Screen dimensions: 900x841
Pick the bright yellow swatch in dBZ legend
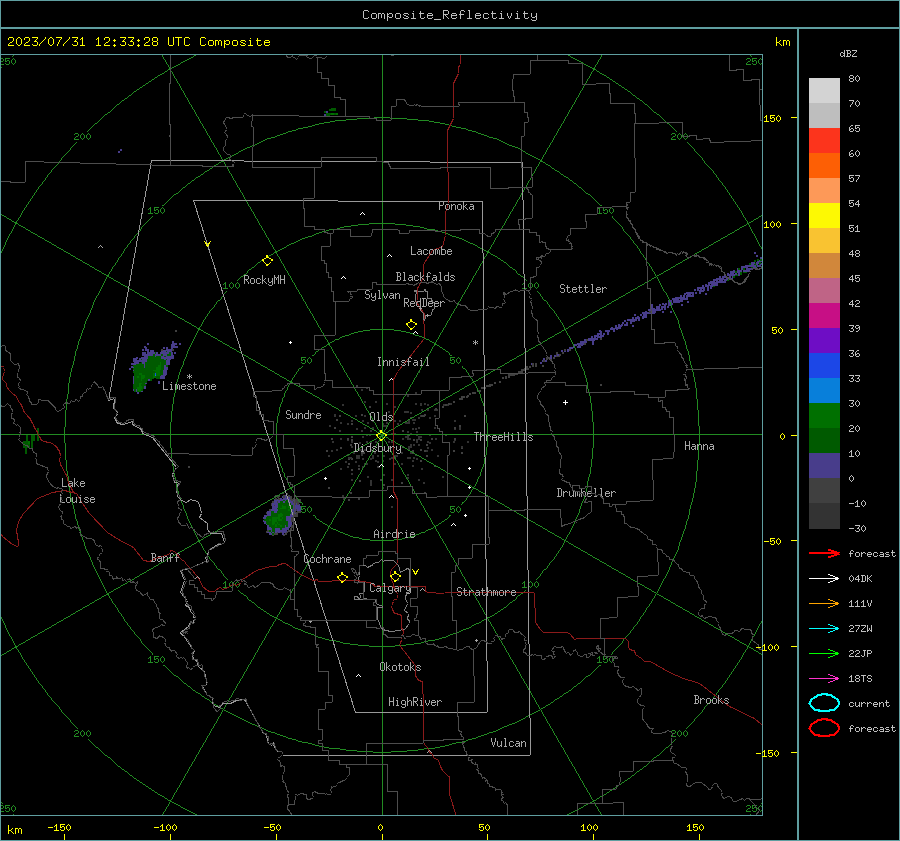[x=824, y=215]
